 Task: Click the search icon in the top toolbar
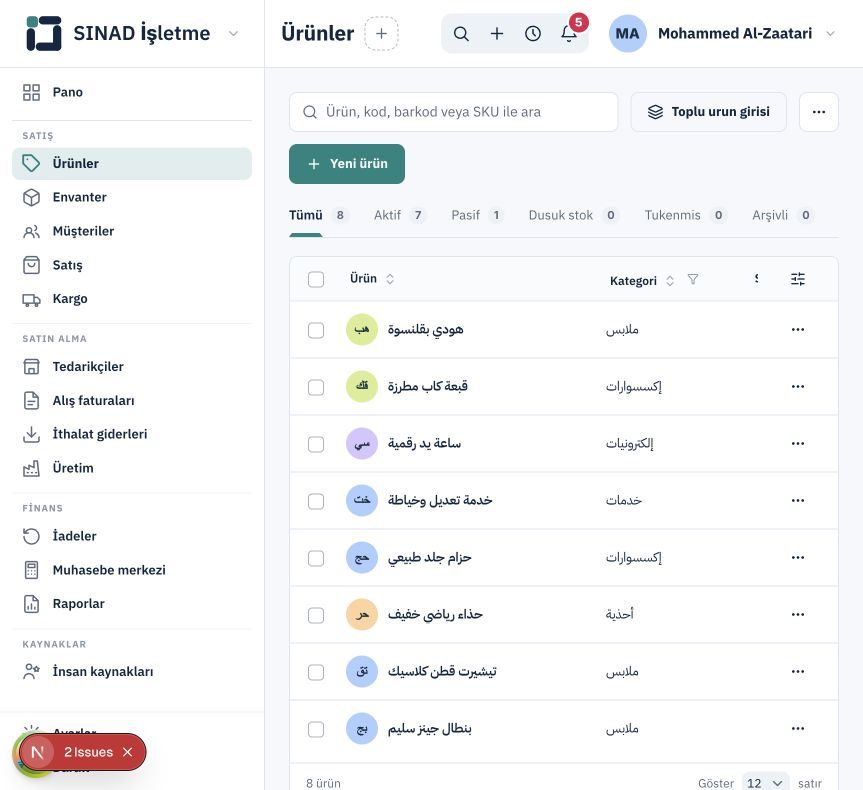[x=461, y=34]
